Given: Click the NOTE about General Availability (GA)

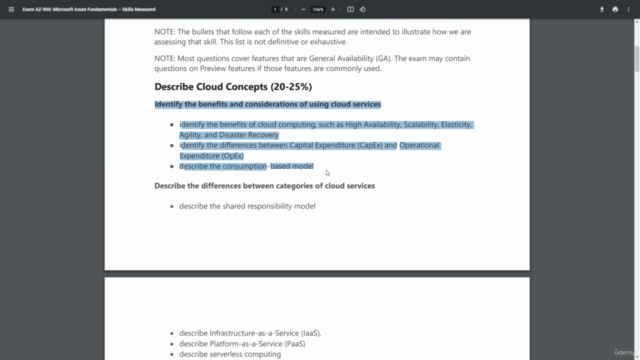Looking at the screenshot, I should (312, 63).
